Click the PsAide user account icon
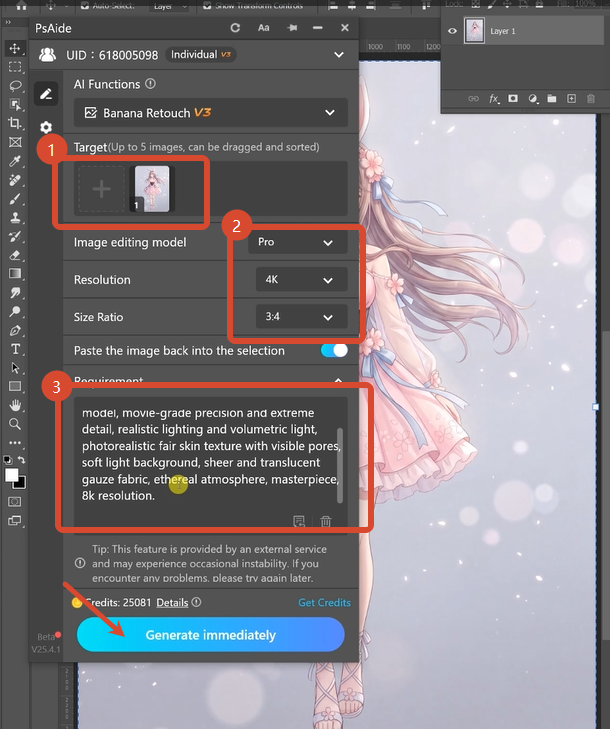Image resolution: width=610 pixels, height=729 pixels. 47,55
